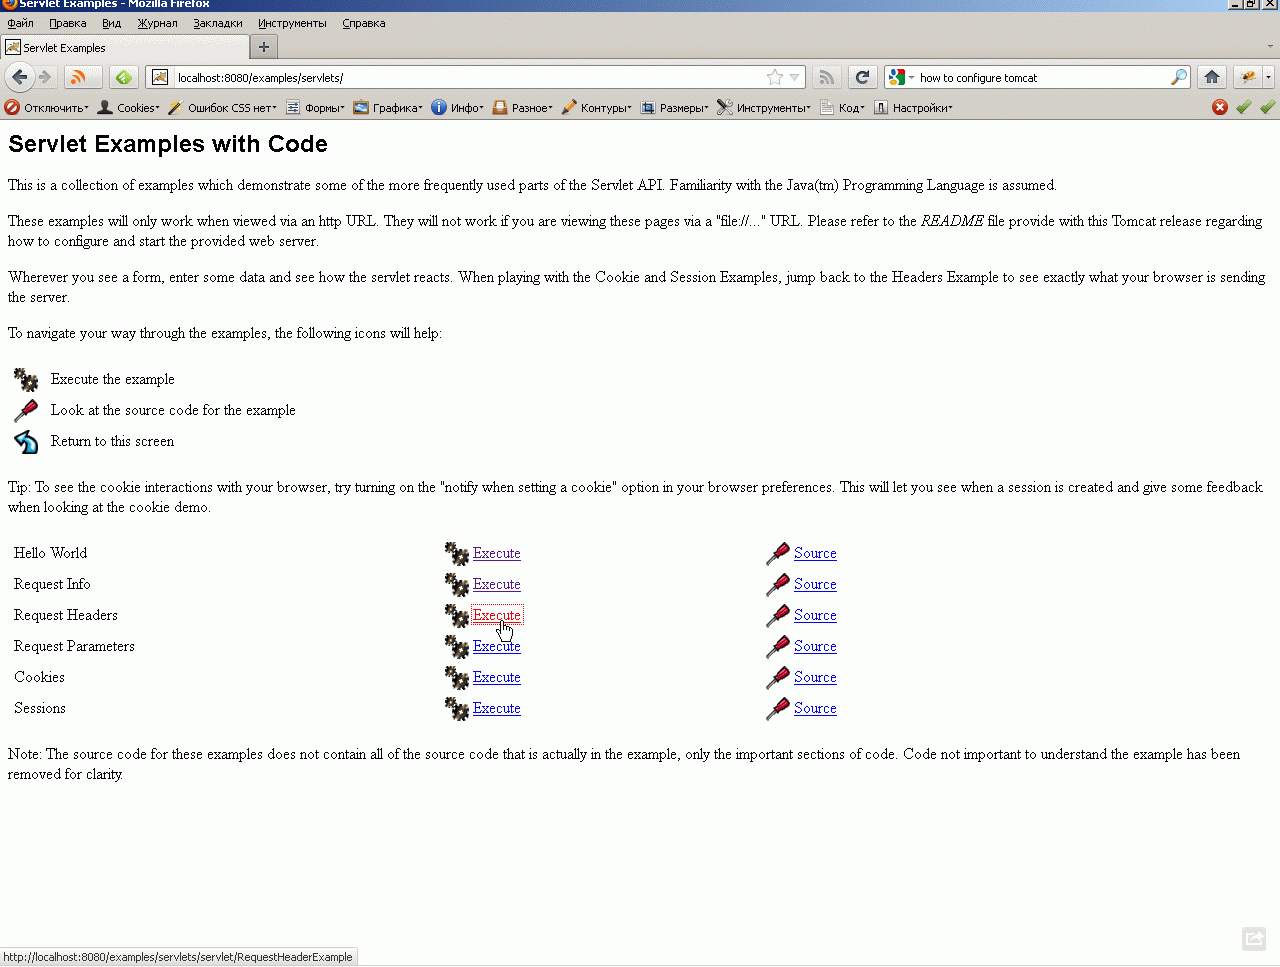Open the Вид menu
Viewport: 1280px width, 967px height.
click(111, 23)
